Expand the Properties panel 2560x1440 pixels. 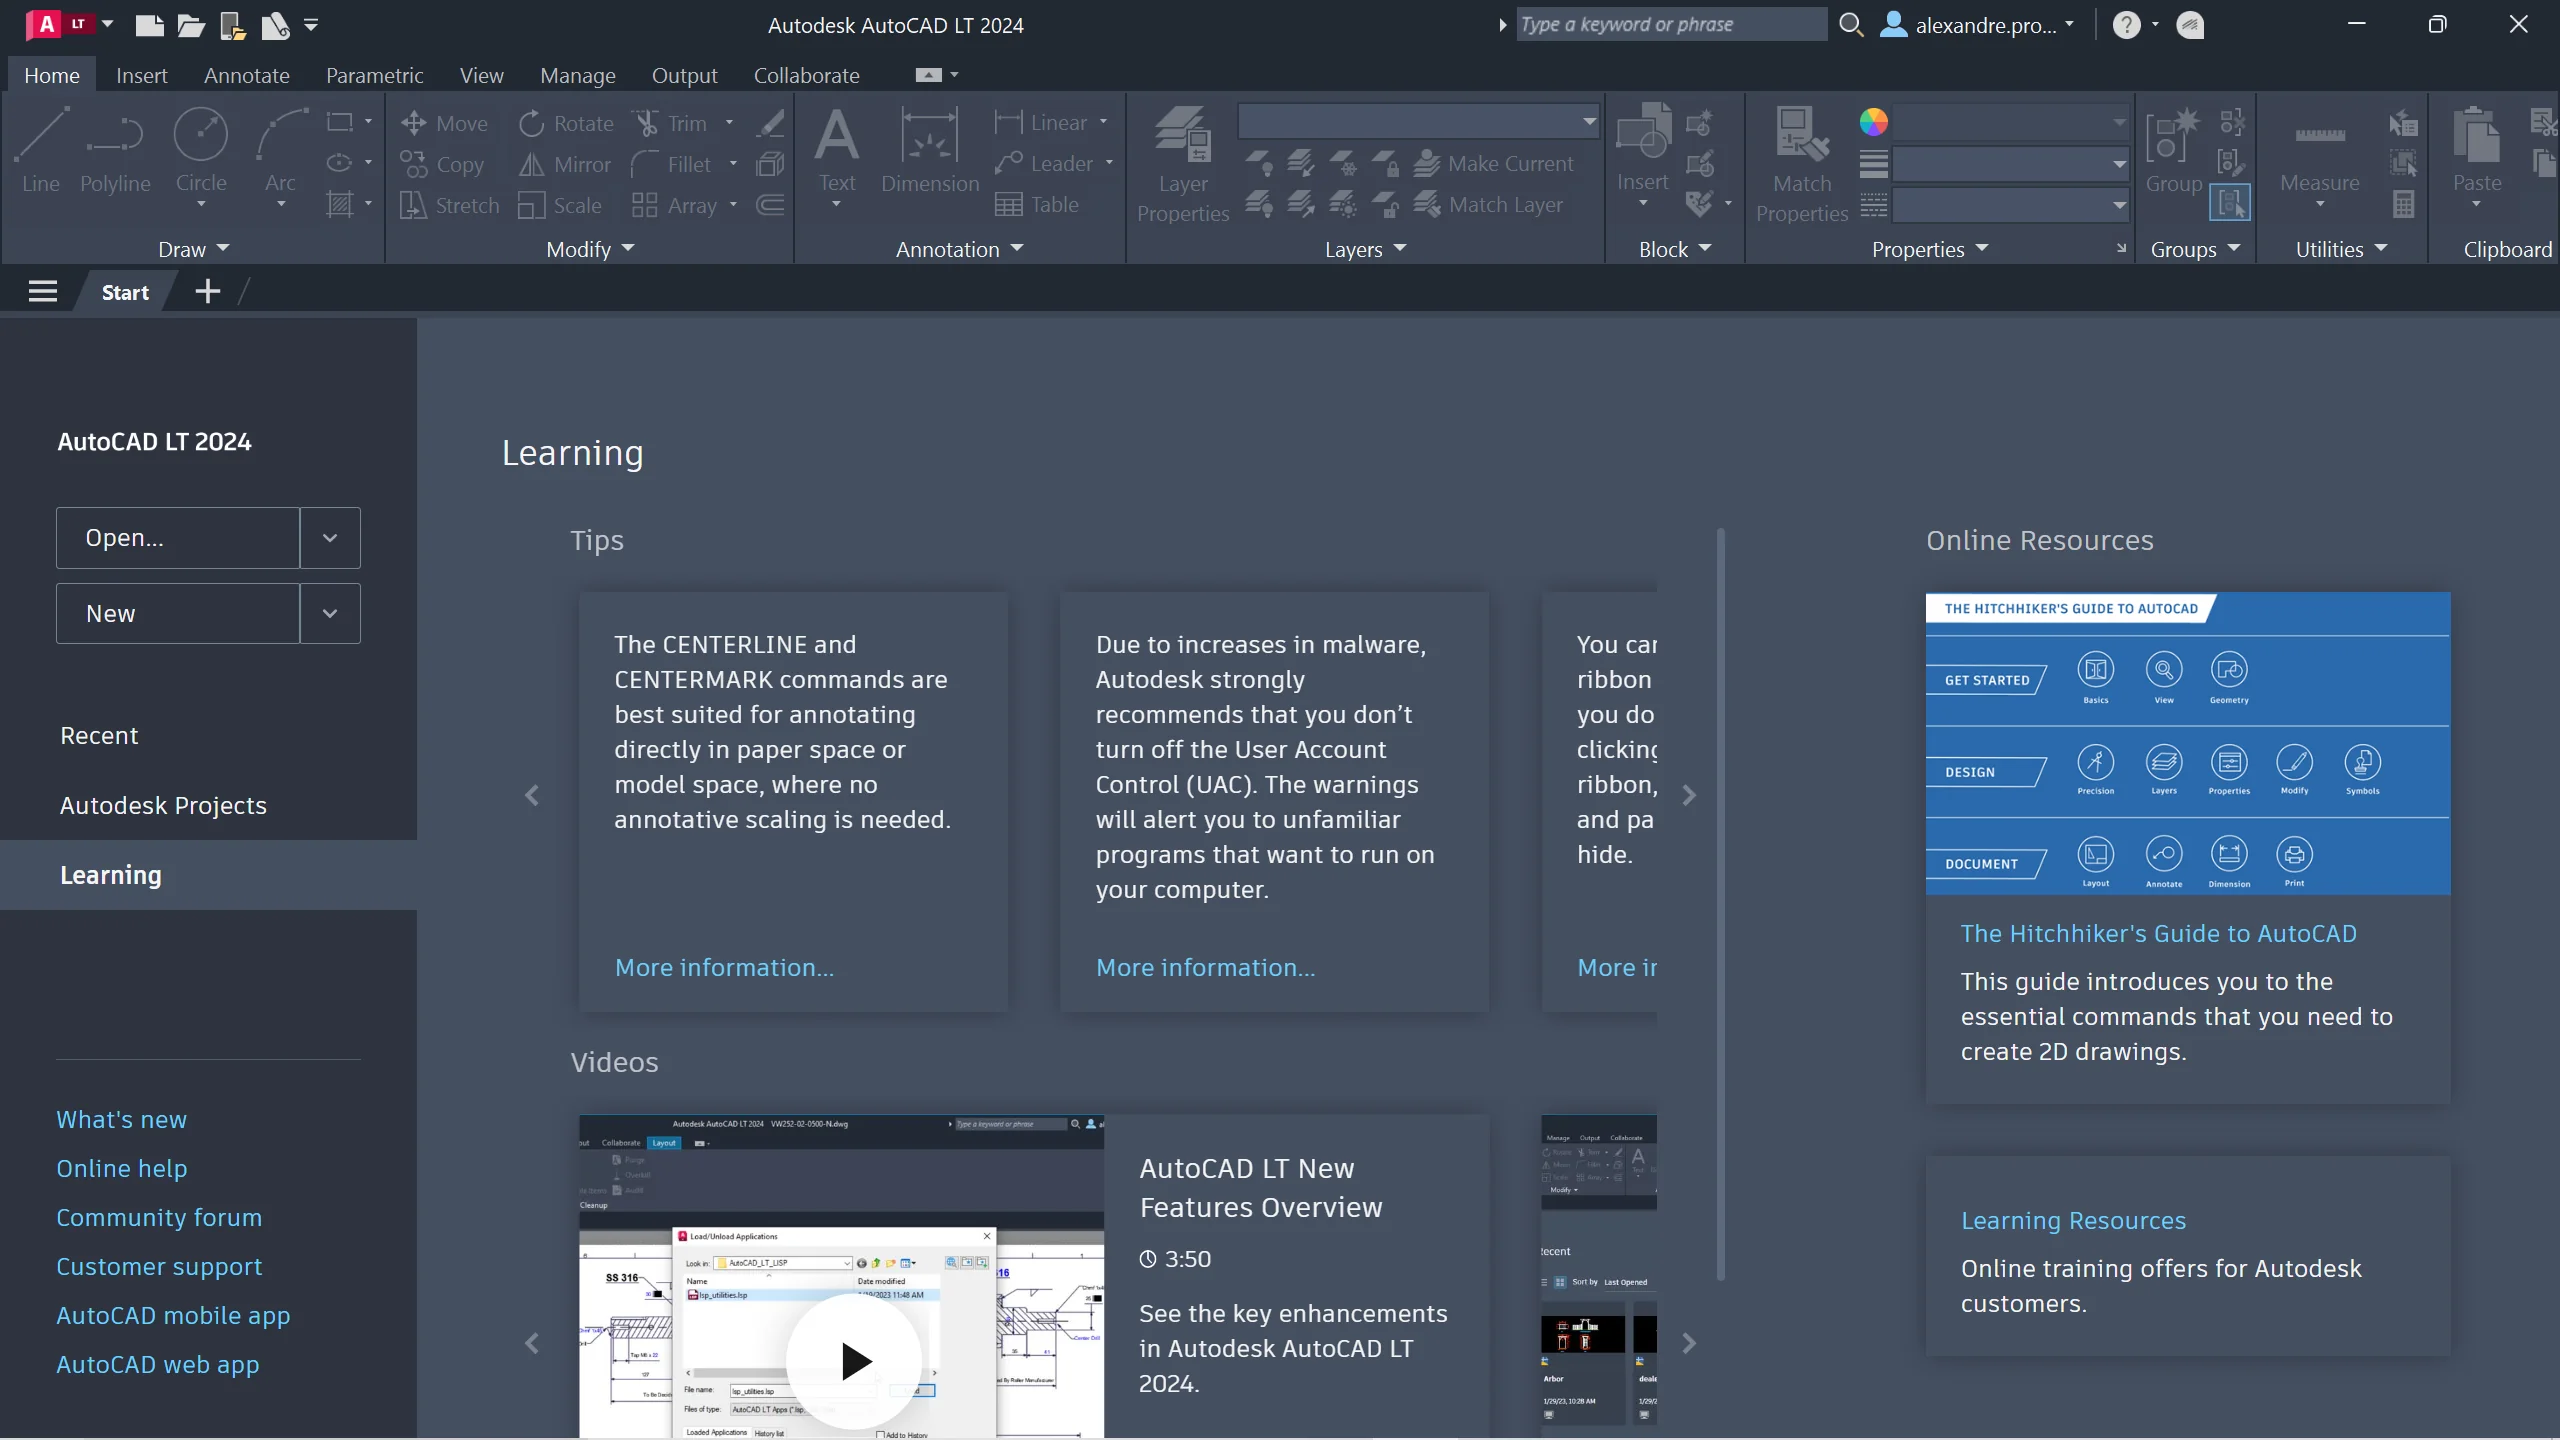(1930, 249)
